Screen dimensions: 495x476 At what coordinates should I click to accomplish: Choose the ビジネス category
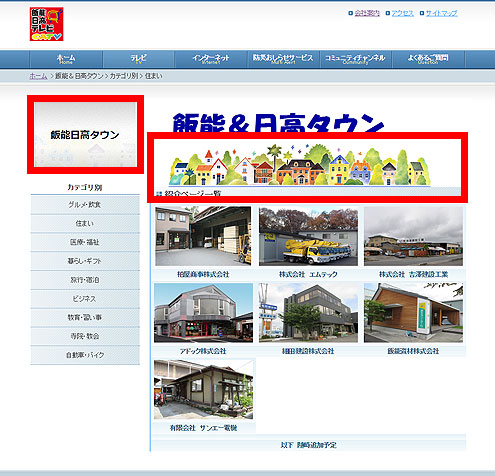(x=85, y=299)
